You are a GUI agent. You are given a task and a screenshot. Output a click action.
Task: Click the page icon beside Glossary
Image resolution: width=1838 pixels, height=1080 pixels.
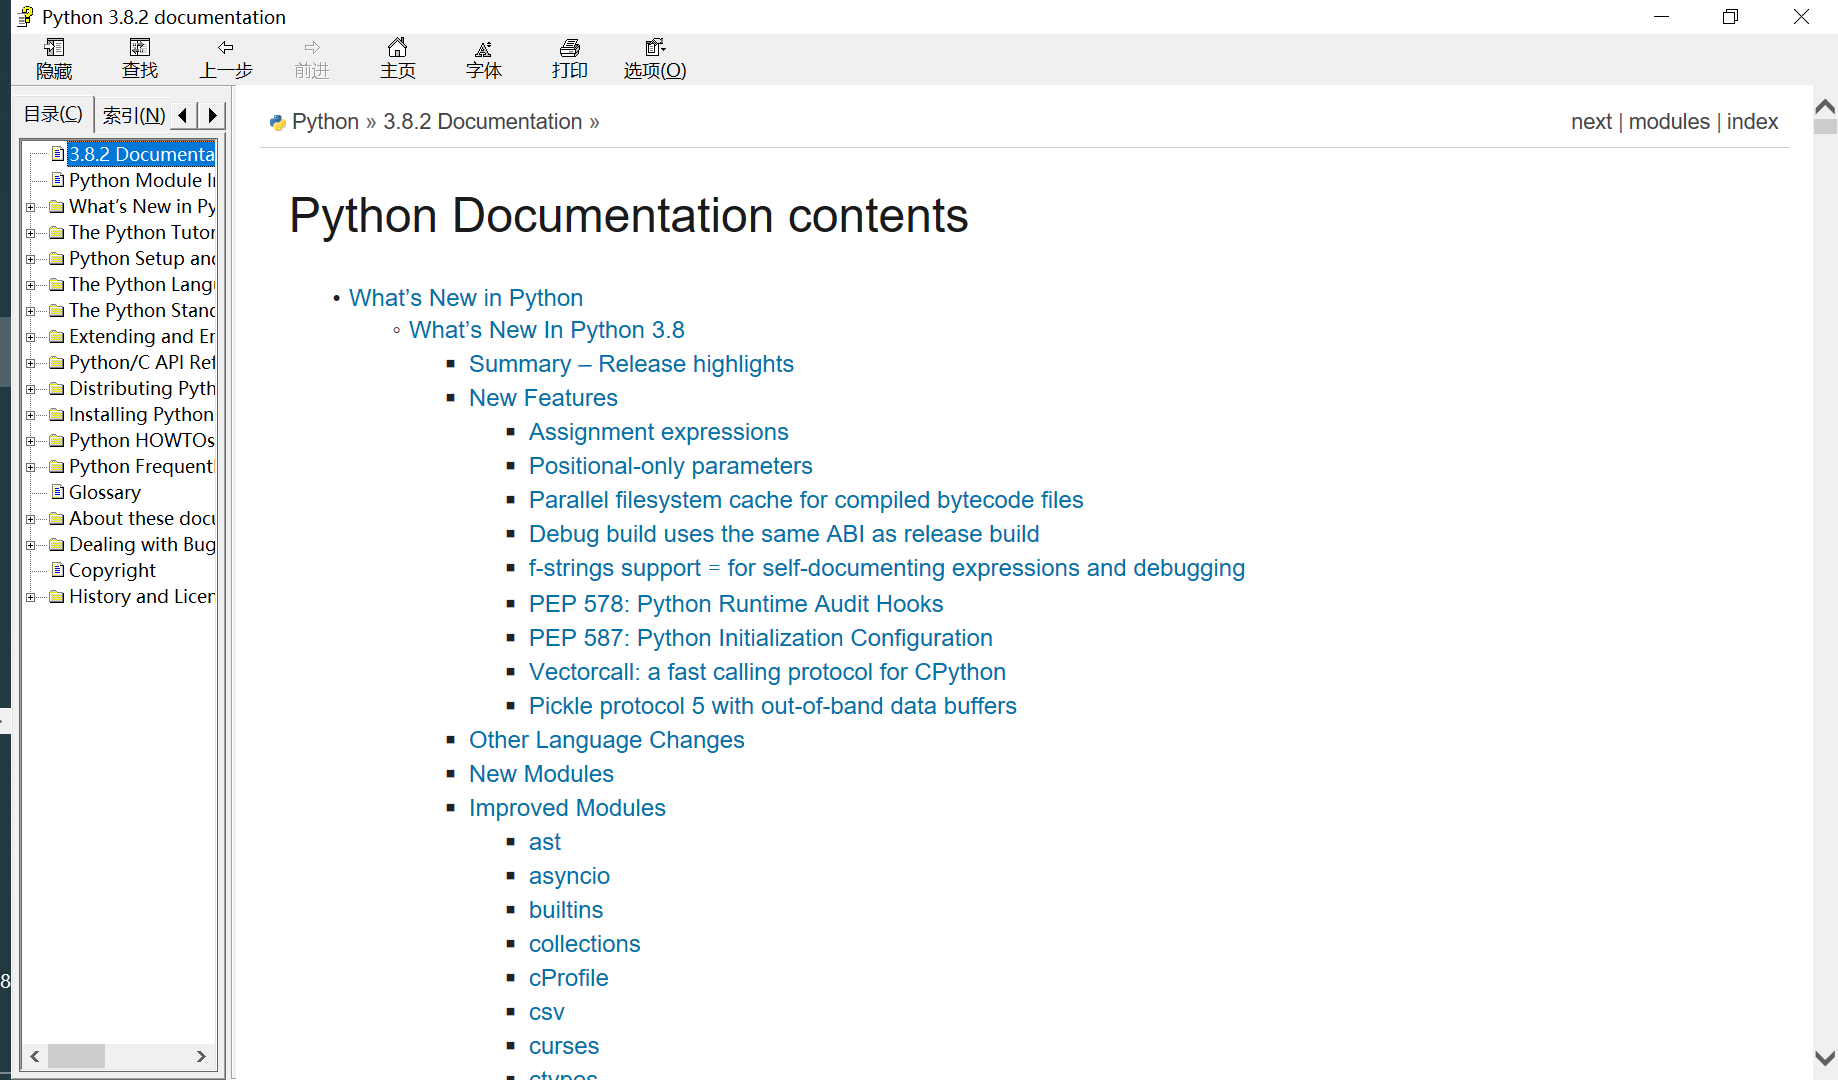(x=58, y=492)
